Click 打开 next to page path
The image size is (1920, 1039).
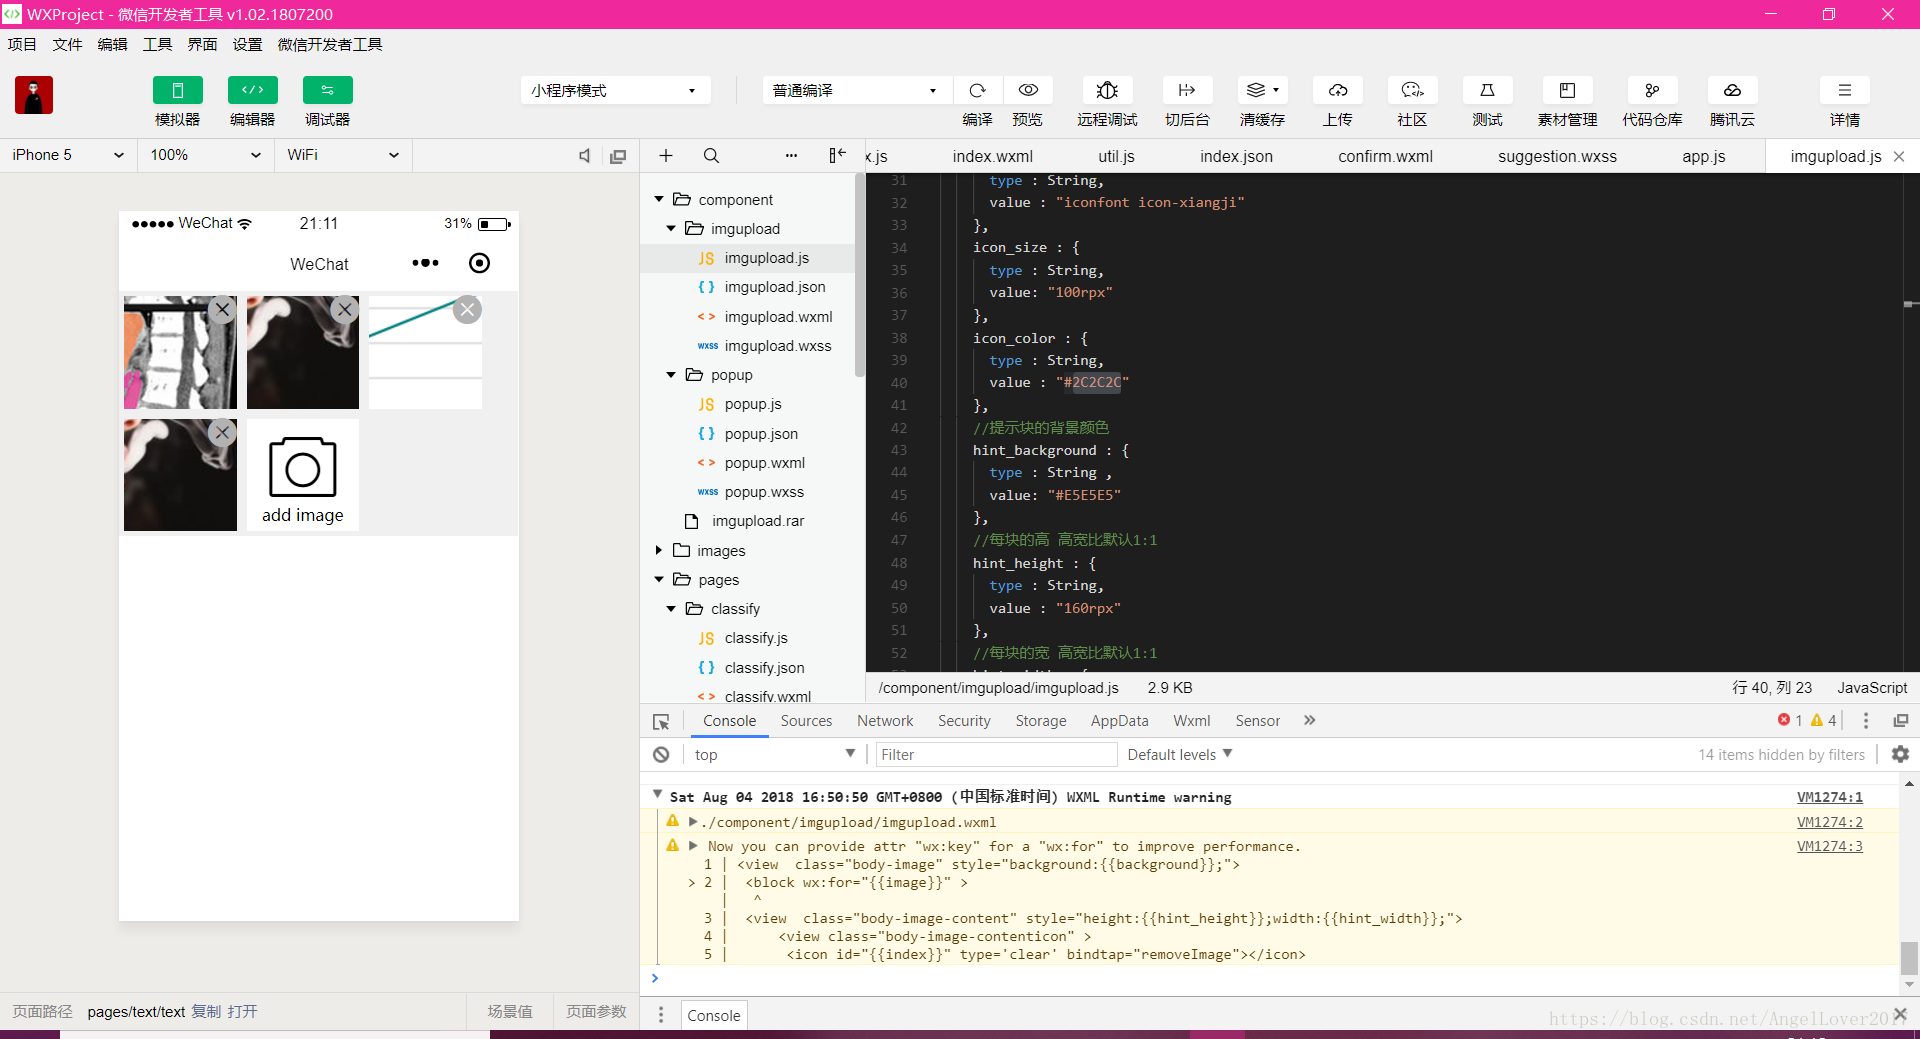pyautogui.click(x=242, y=1011)
